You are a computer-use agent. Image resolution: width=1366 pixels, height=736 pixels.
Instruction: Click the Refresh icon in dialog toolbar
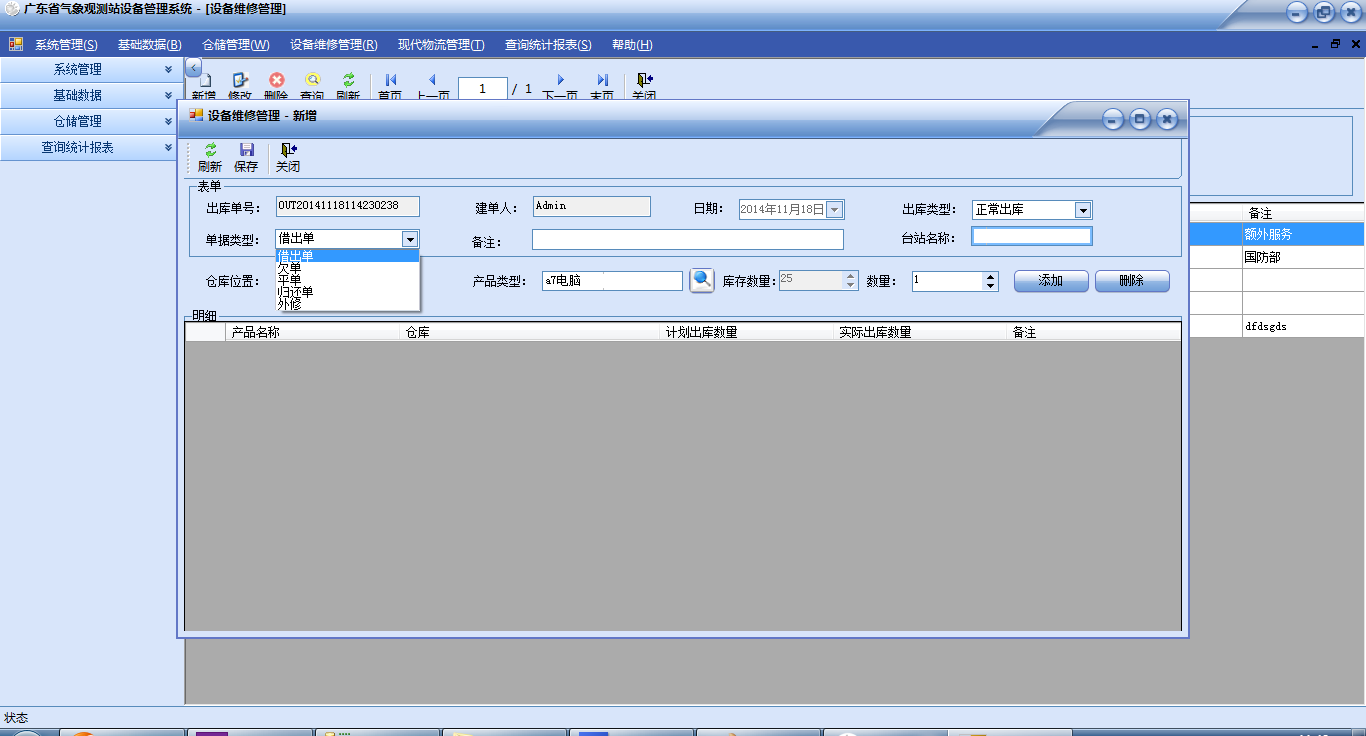tap(210, 150)
